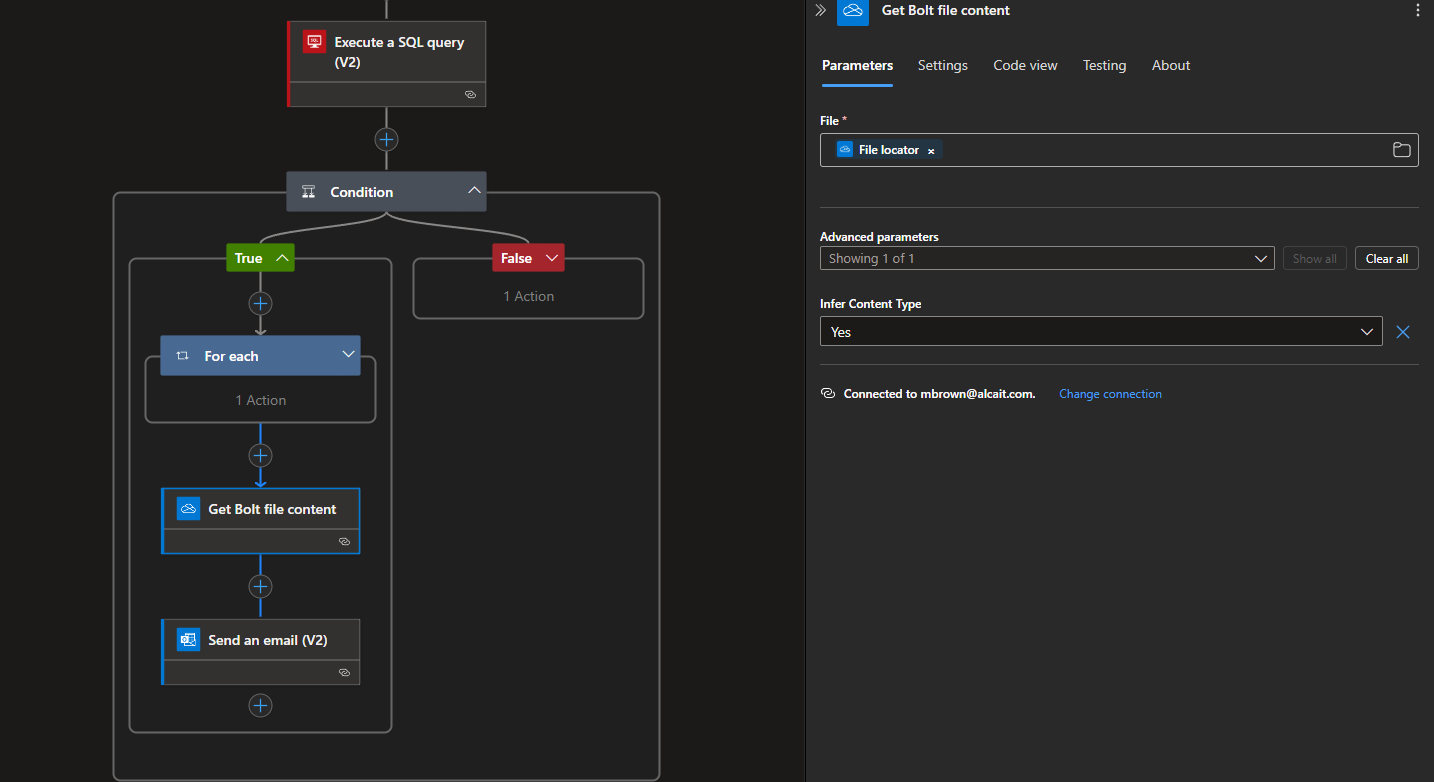
Task: Expand the False branch
Action: pyautogui.click(x=551, y=258)
